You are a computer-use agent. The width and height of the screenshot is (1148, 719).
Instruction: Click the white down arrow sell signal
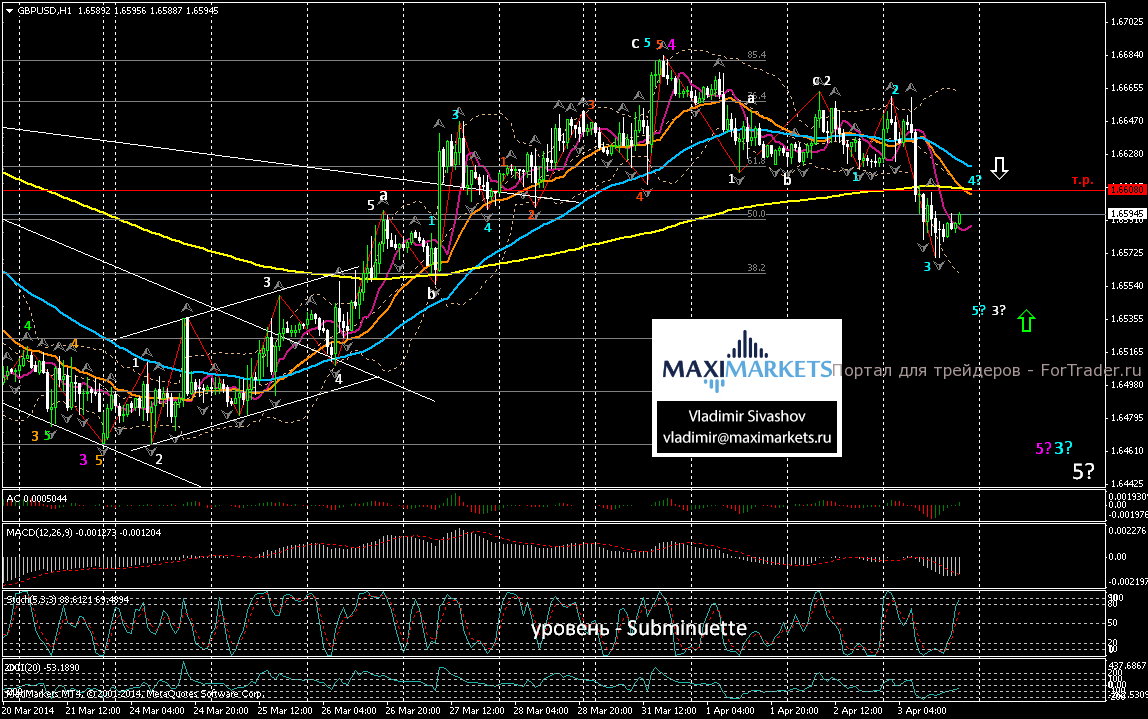(x=999, y=167)
